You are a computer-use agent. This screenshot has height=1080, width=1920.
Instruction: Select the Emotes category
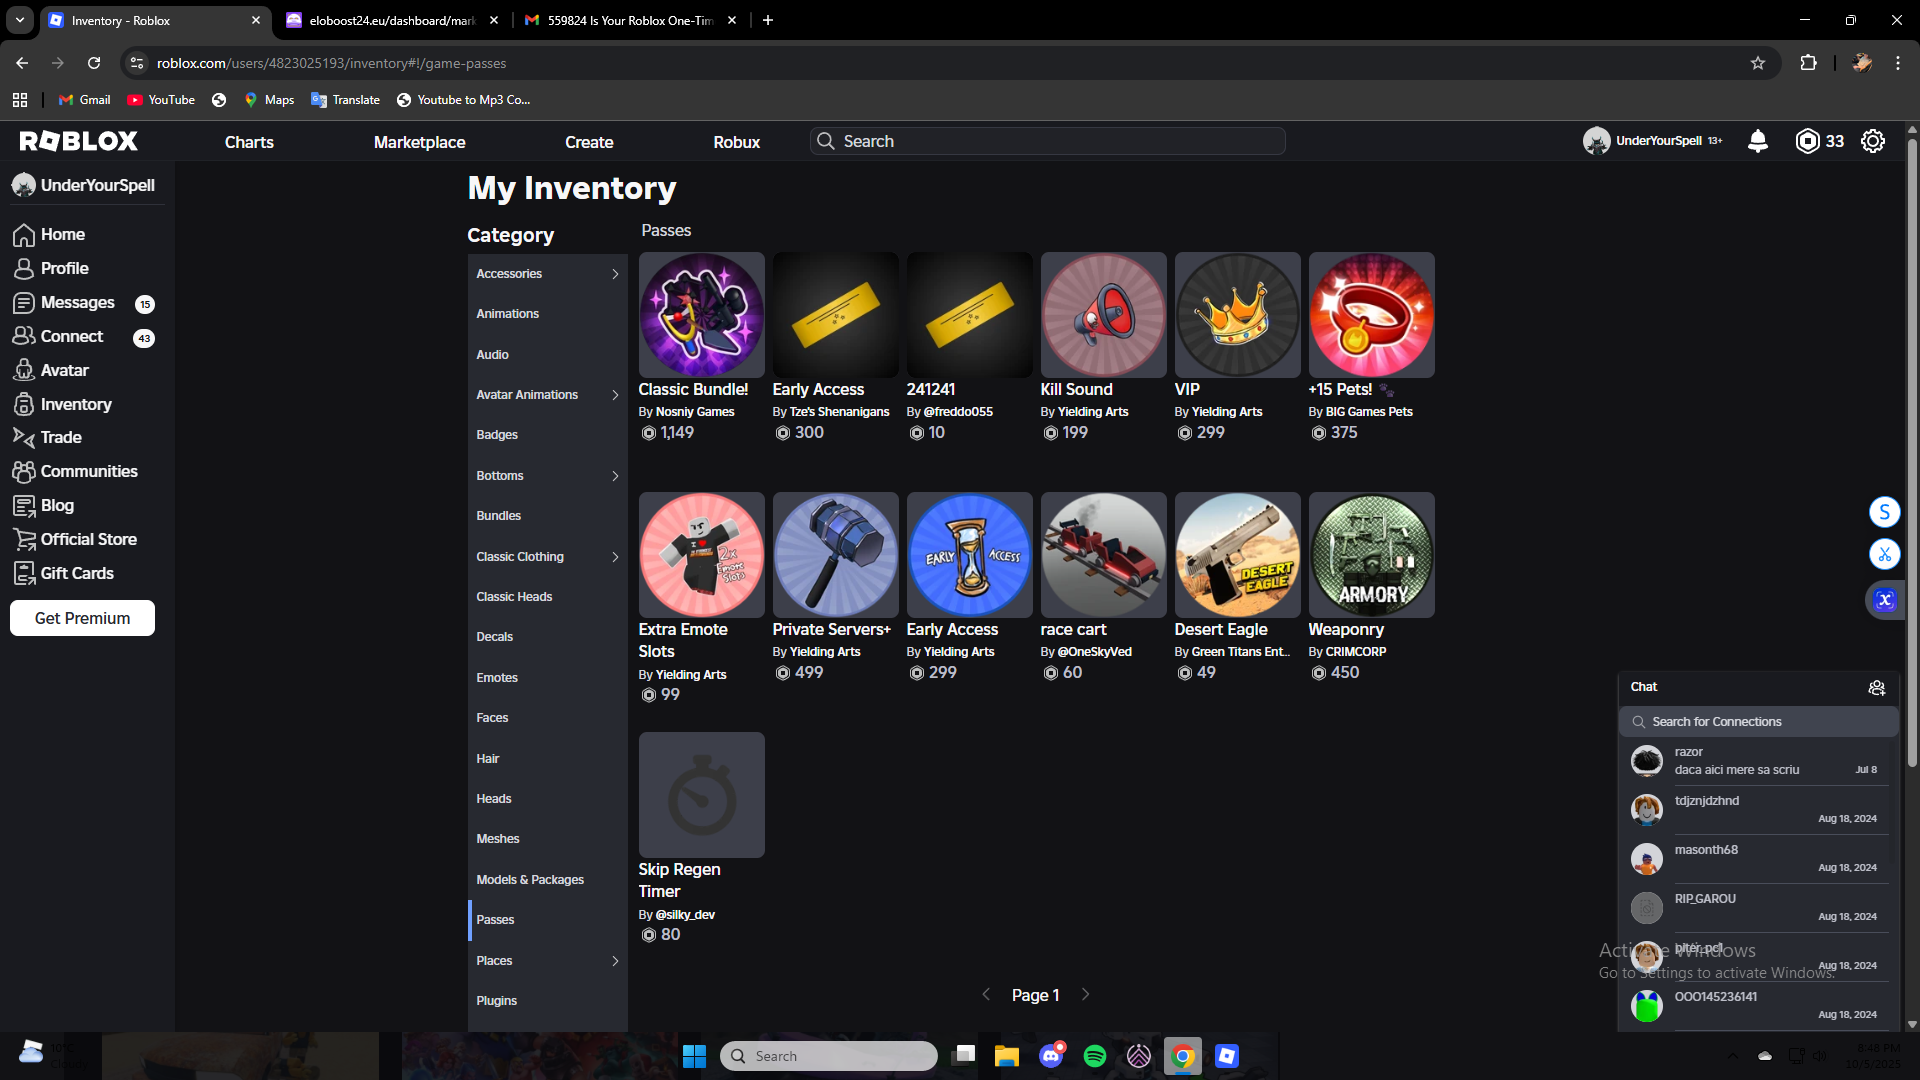(547, 678)
